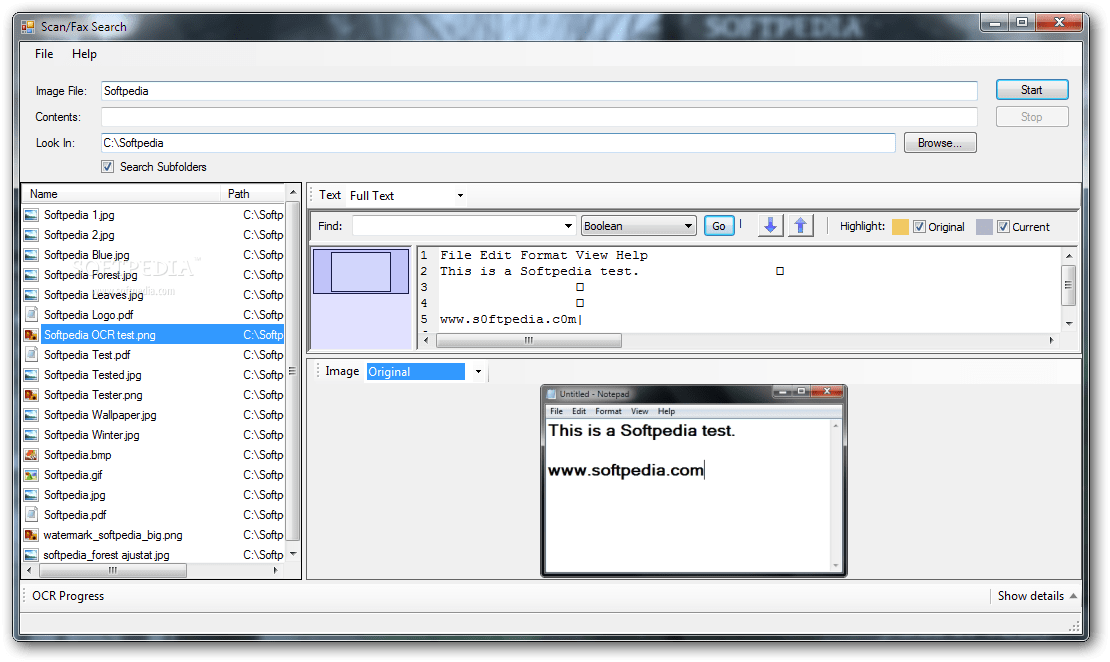This screenshot has height=662, width=1110.
Task: Open the File menu
Action: coord(44,54)
